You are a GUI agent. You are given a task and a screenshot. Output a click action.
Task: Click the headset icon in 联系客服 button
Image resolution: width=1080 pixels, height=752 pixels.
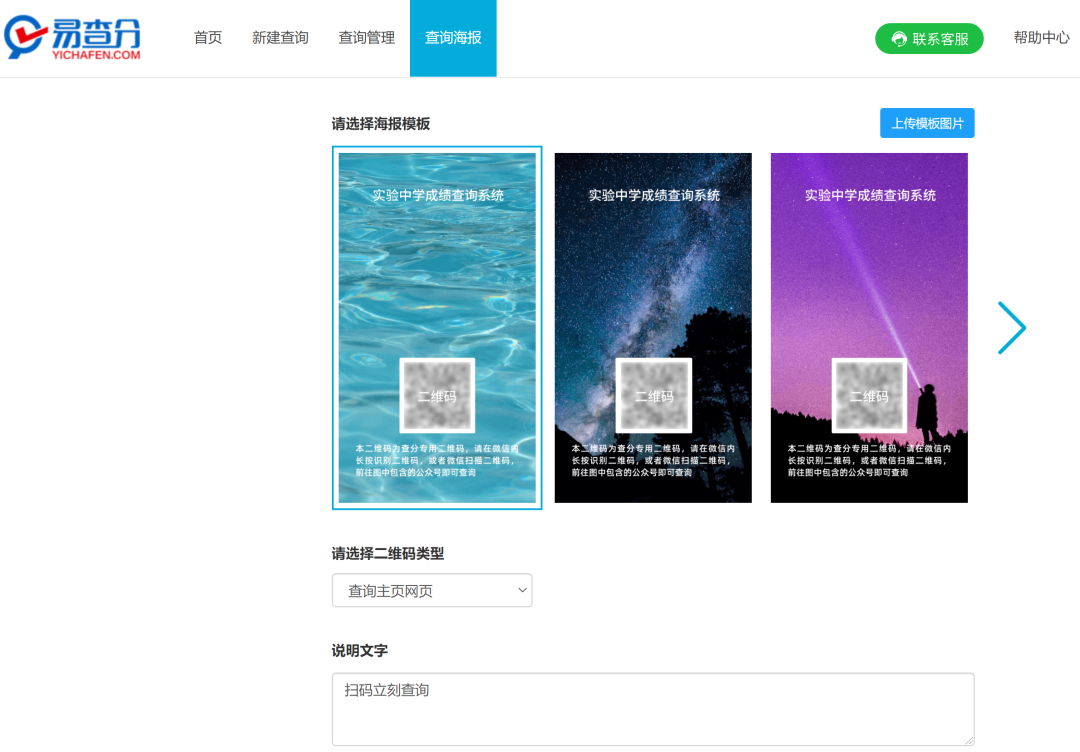point(899,39)
